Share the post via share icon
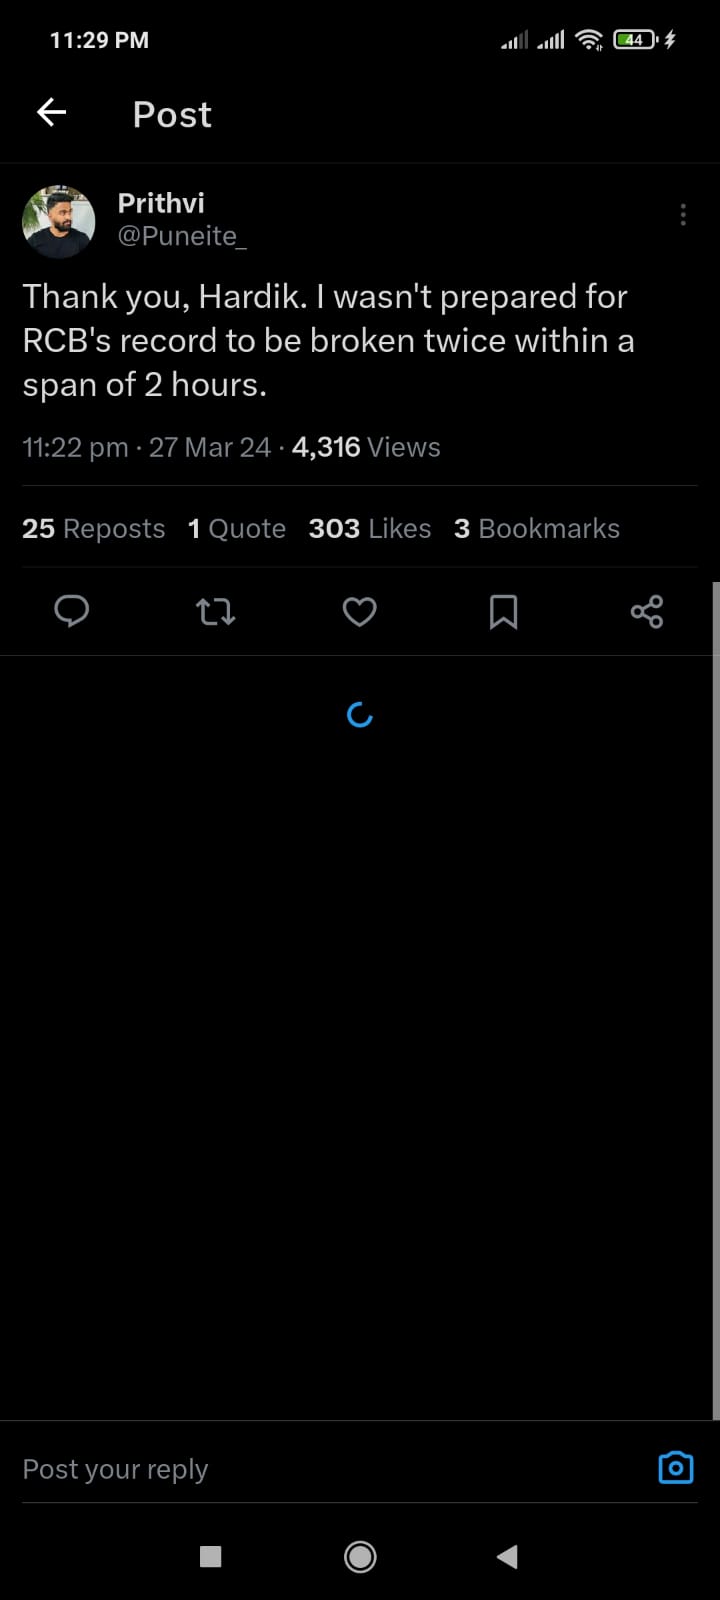The width and height of the screenshot is (720, 1600). pyautogui.click(x=647, y=611)
